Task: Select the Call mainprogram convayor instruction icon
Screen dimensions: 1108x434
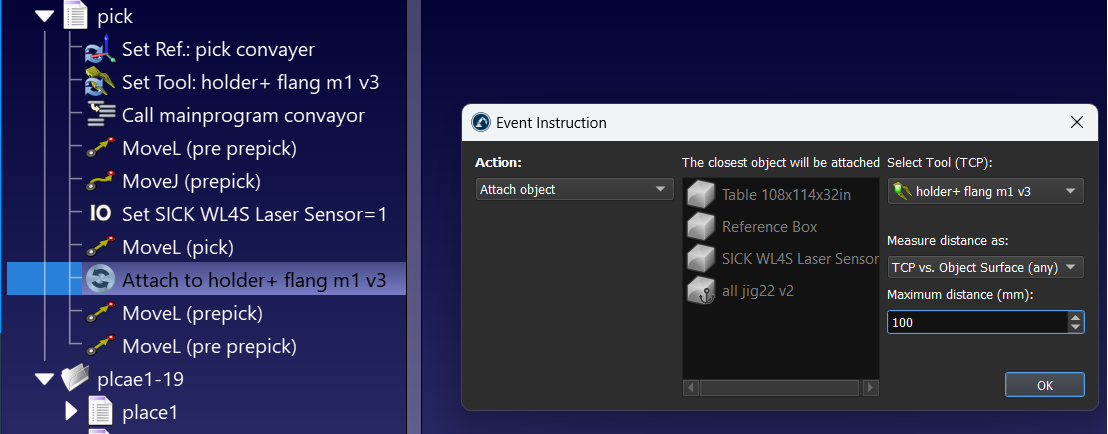Action: coord(100,115)
